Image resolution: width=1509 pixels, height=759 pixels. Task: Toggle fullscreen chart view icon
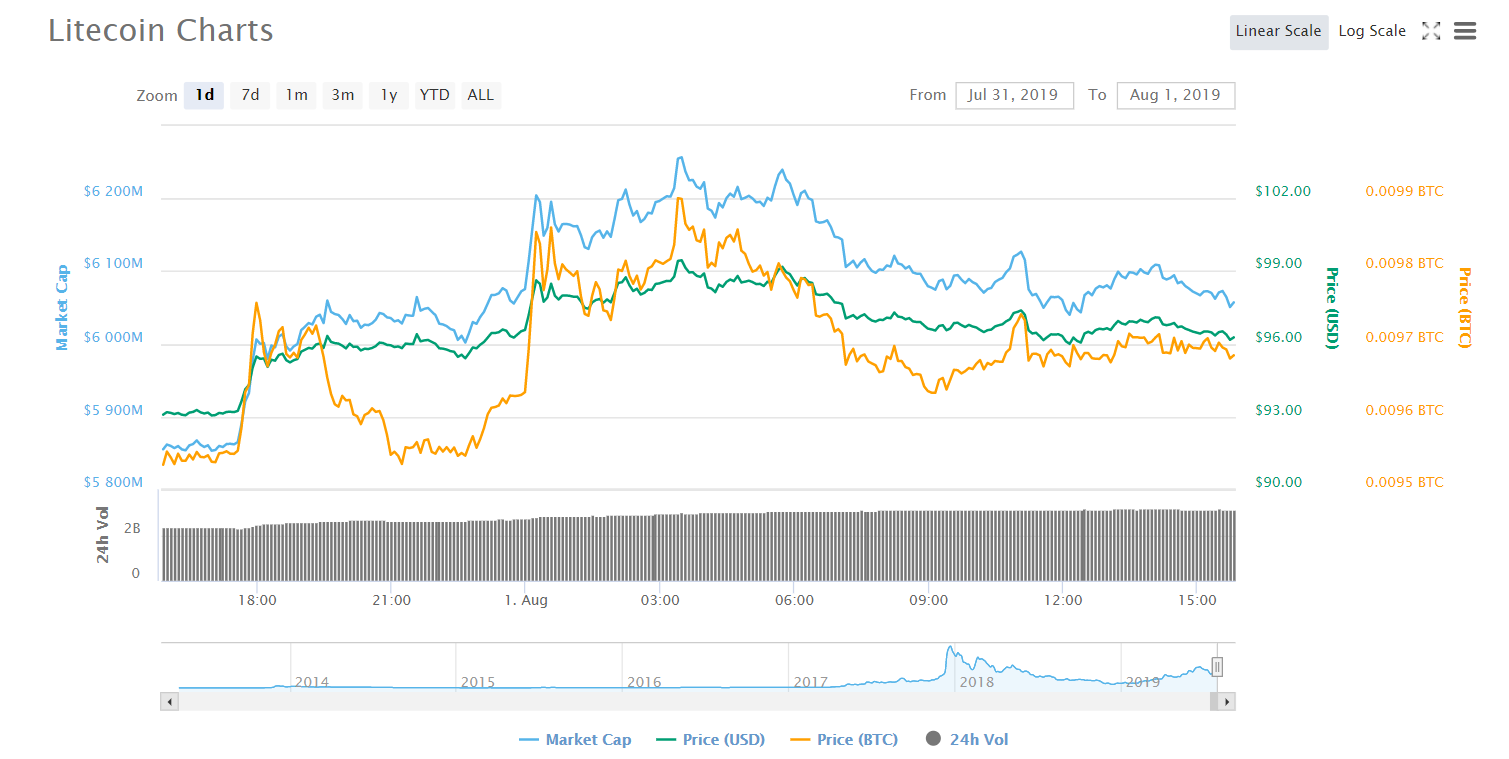pyautogui.click(x=1431, y=31)
